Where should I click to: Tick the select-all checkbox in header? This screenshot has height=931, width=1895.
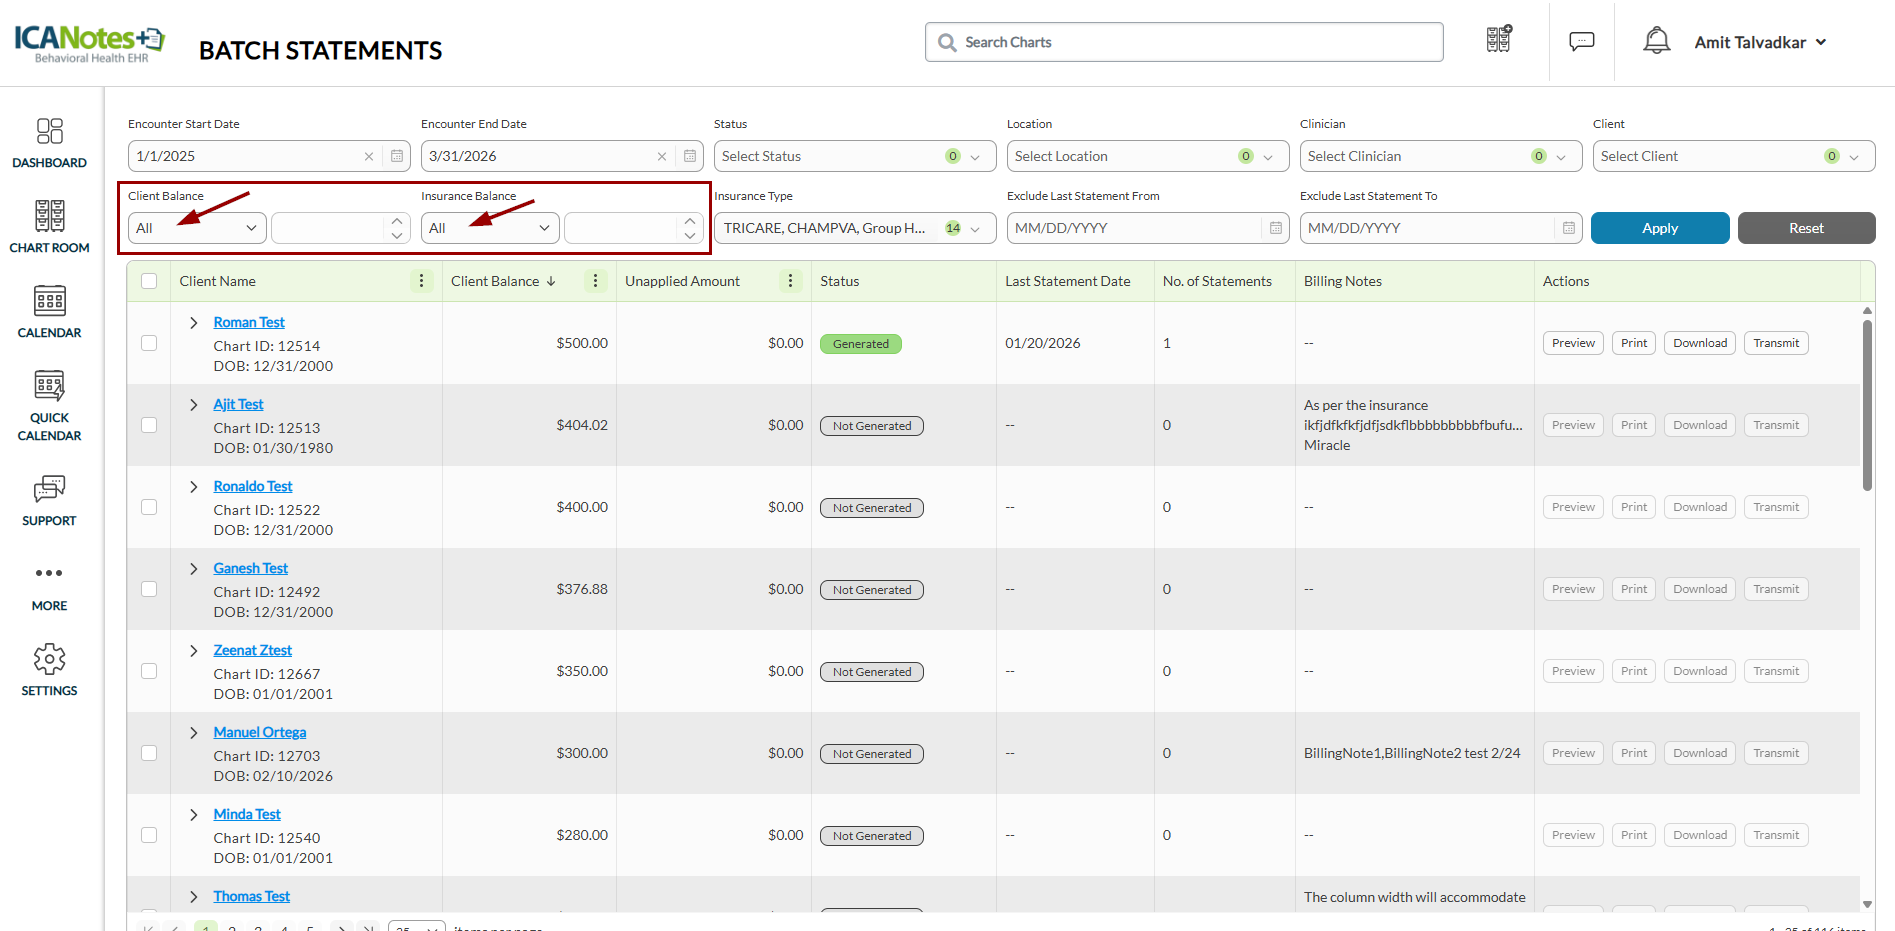click(x=149, y=281)
